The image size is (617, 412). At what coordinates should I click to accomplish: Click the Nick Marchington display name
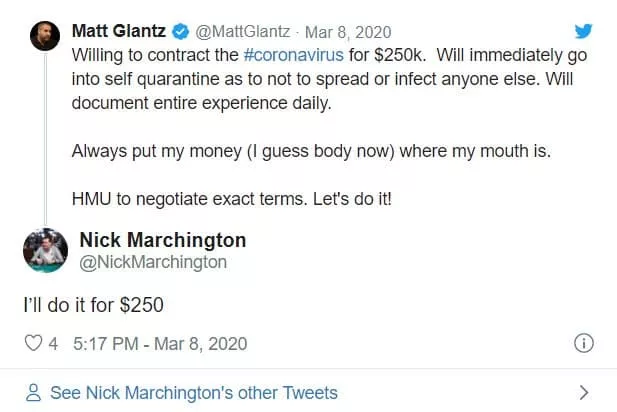coord(162,241)
